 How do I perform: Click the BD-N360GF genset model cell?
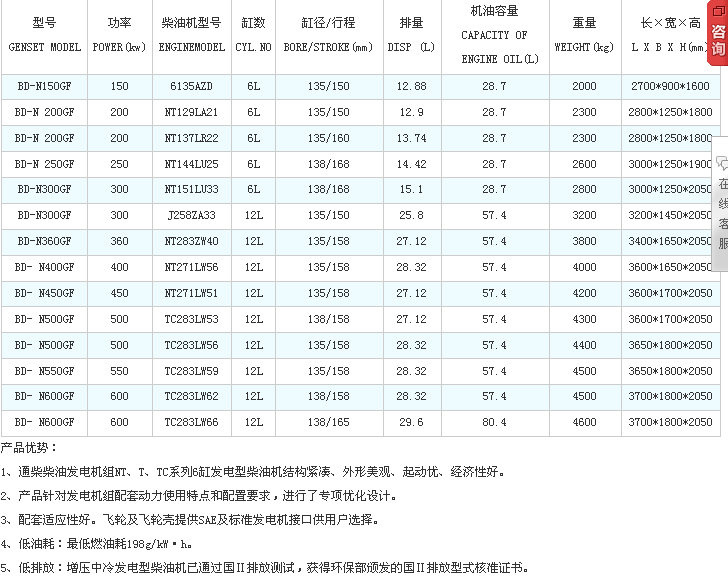click(44, 241)
